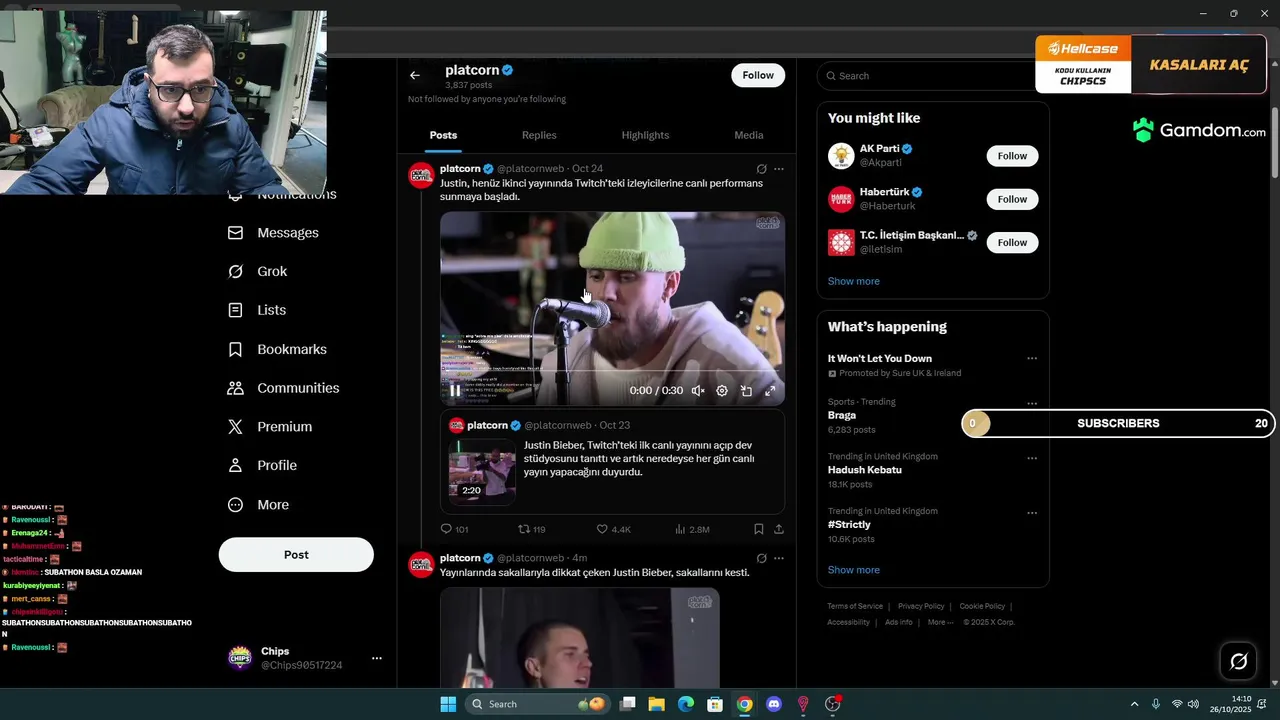Launch File Explorer from taskbar

[x=657, y=704]
